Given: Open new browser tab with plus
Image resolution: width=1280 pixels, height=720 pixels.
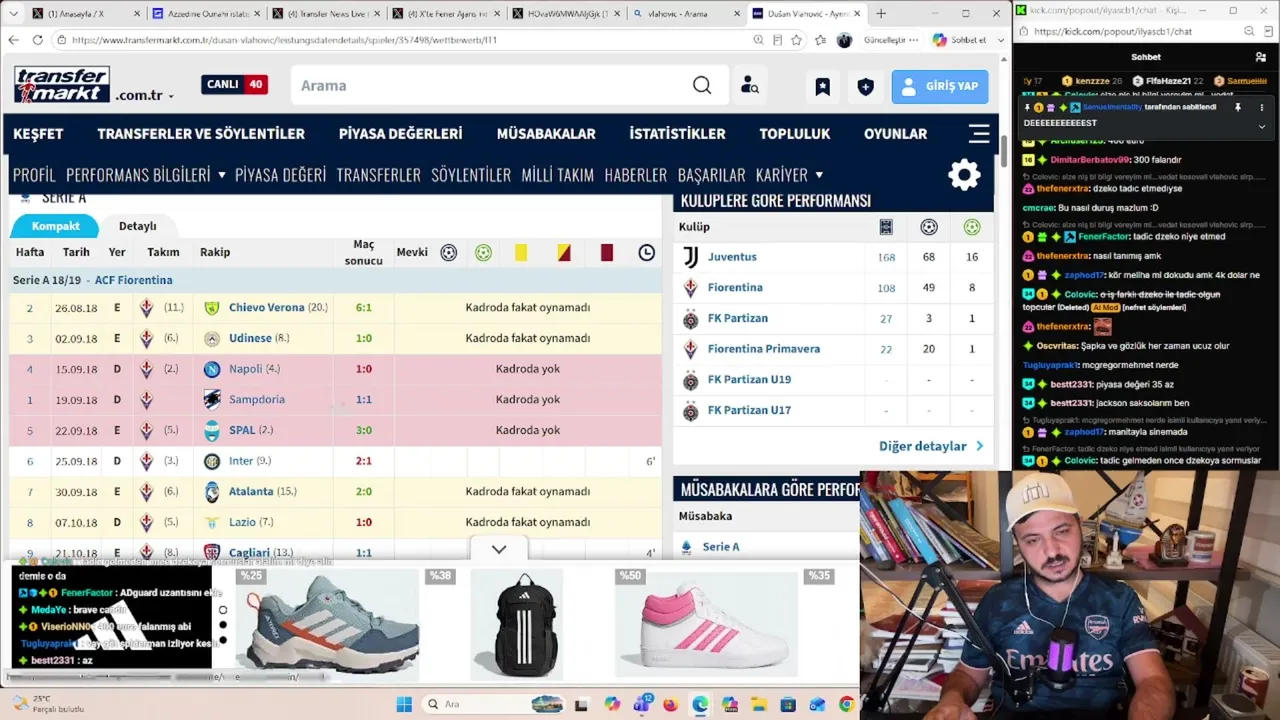Looking at the screenshot, I should (x=881, y=13).
